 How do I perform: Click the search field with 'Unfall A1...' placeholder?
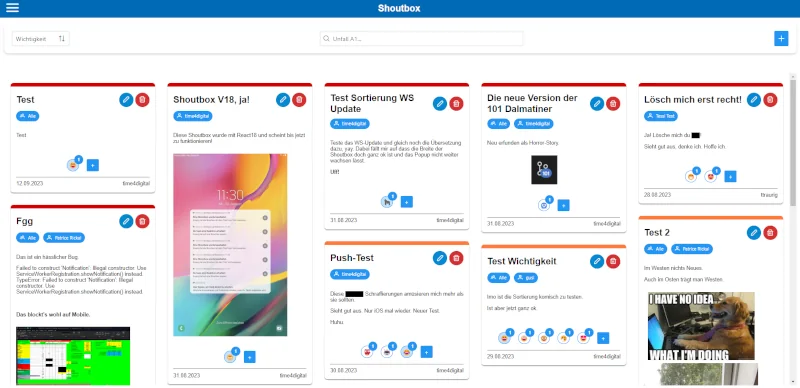(421, 39)
